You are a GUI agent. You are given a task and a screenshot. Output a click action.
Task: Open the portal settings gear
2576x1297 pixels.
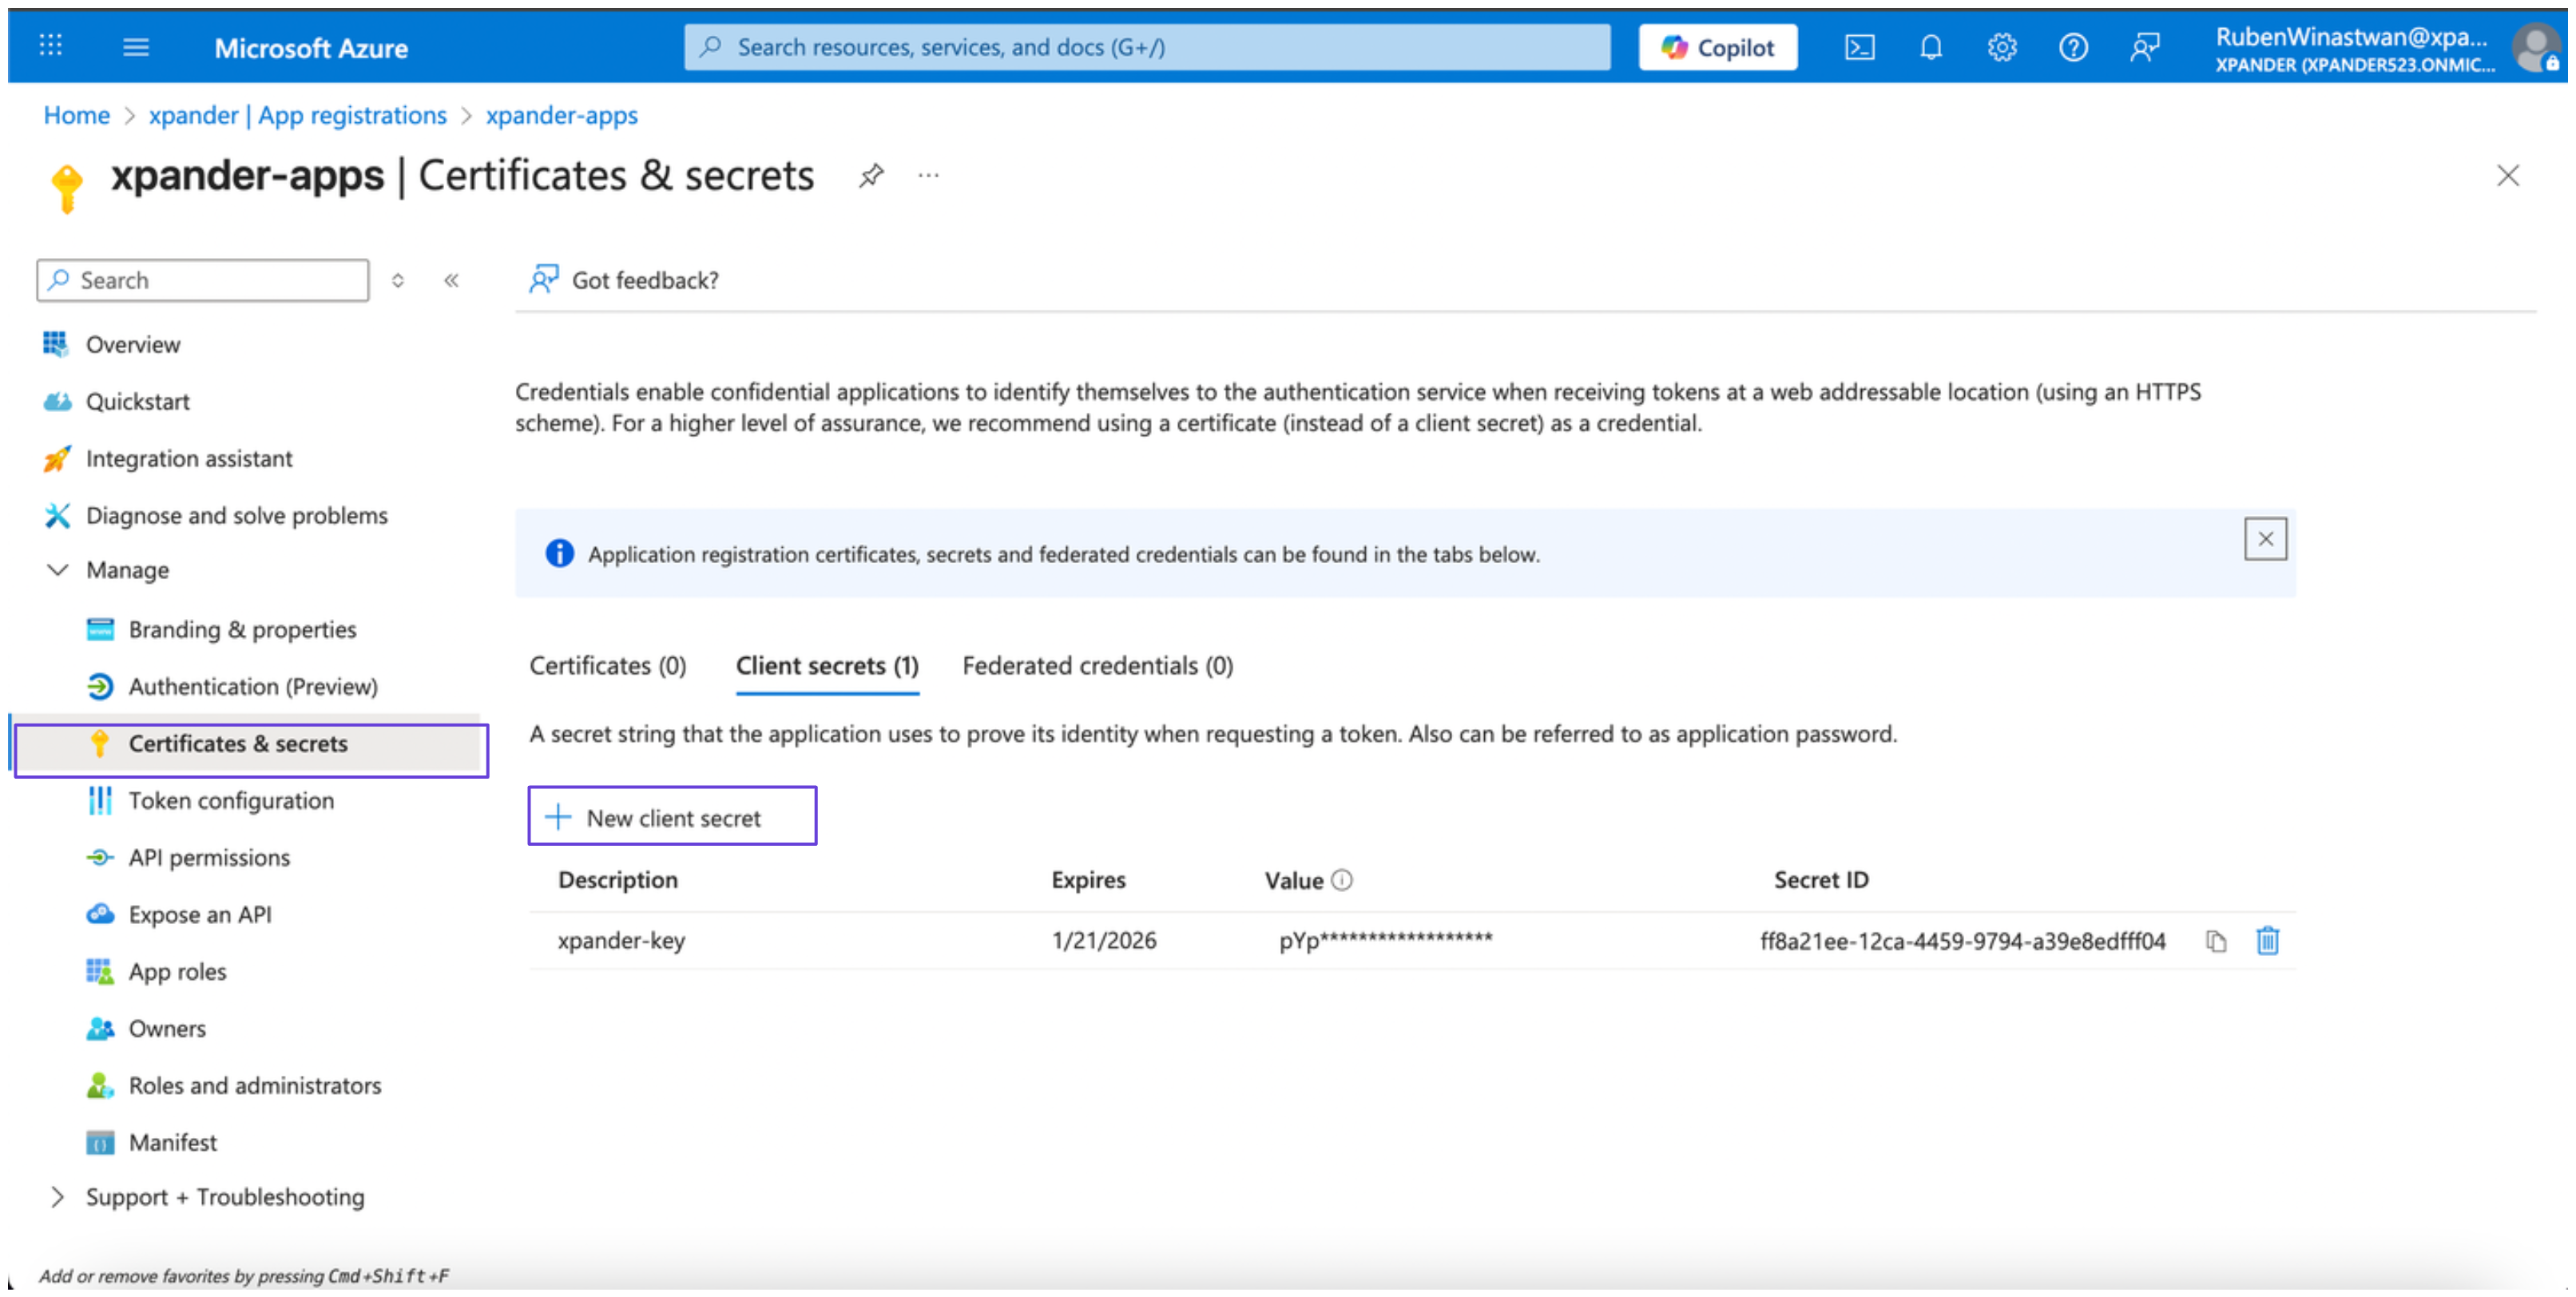(2002, 47)
